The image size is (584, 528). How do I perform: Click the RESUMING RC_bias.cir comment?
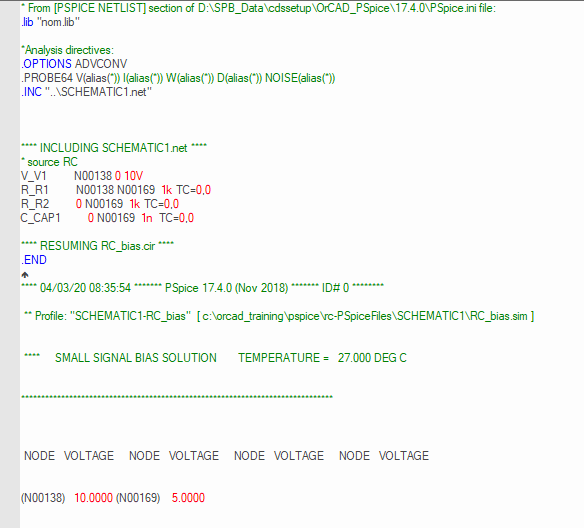[x=98, y=246]
